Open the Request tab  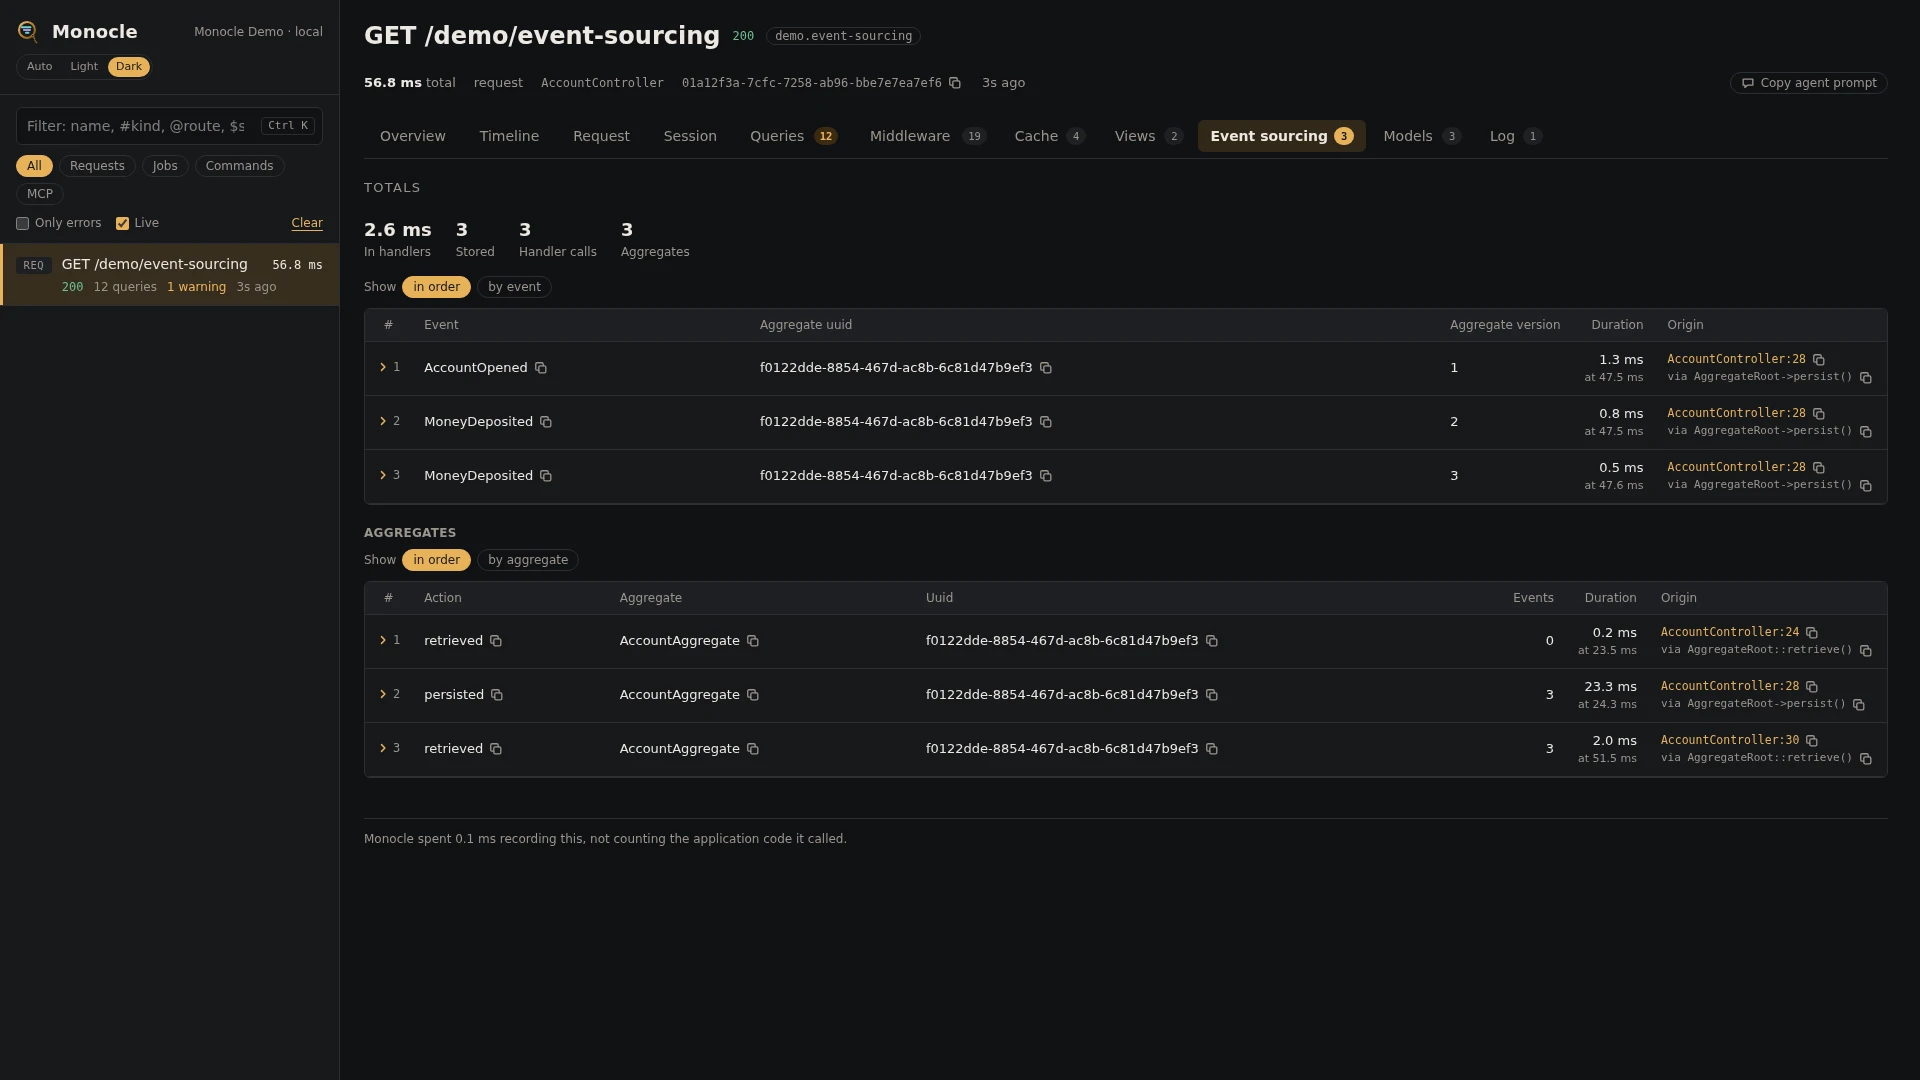pyautogui.click(x=601, y=137)
